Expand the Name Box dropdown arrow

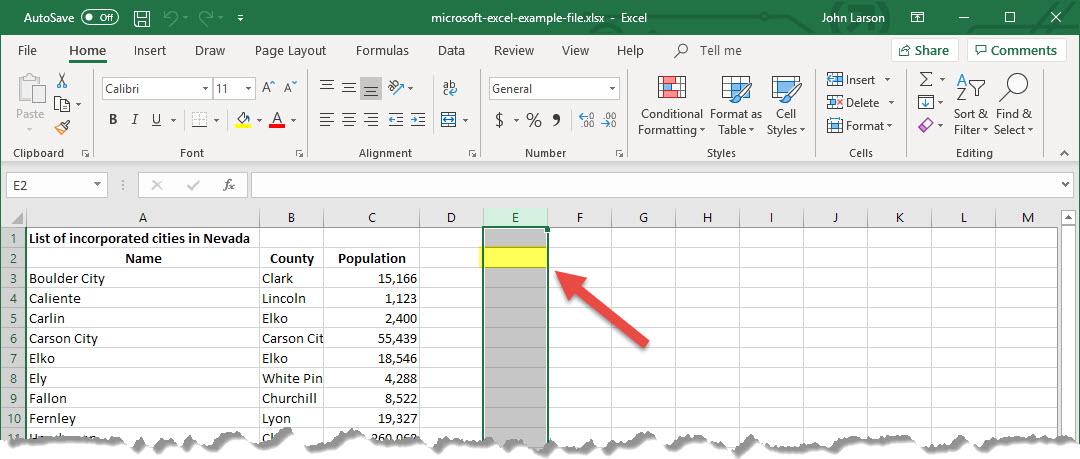[x=97, y=185]
